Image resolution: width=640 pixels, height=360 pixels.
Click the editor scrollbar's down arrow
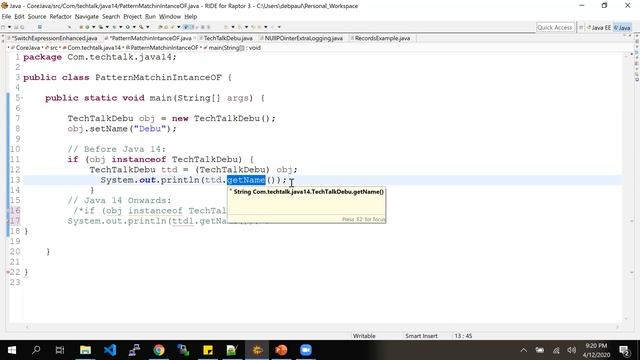click(626, 319)
